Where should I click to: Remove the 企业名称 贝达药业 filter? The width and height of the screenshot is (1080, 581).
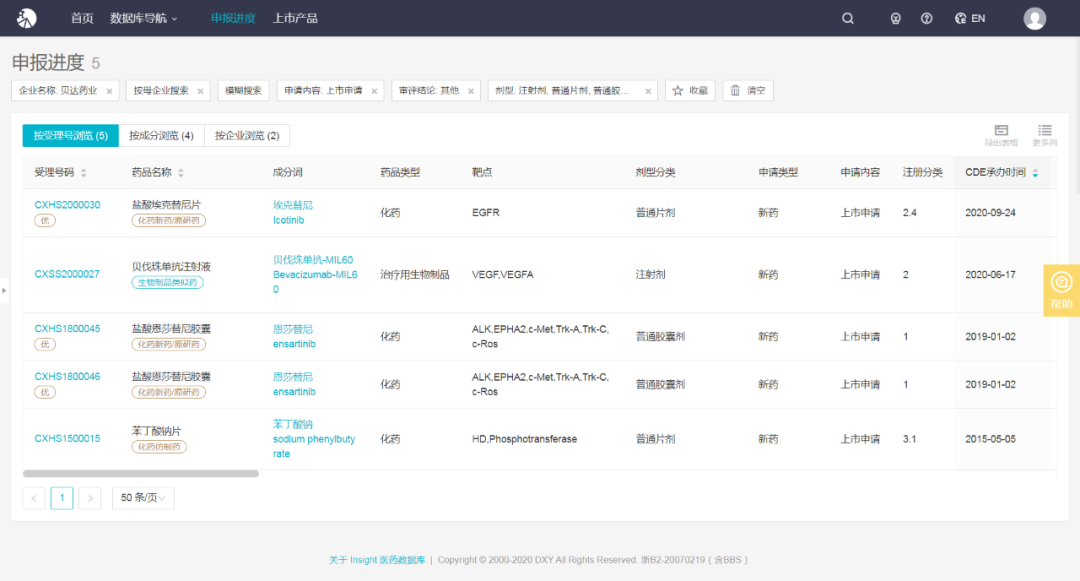[x=109, y=91]
